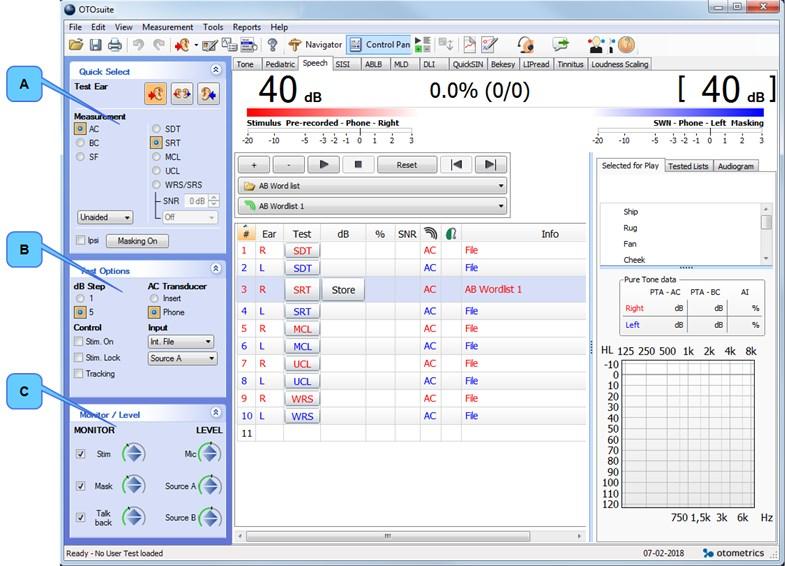The height and width of the screenshot is (566, 785).
Task: Click the headset monitor toolbar icon
Action: click(525, 45)
